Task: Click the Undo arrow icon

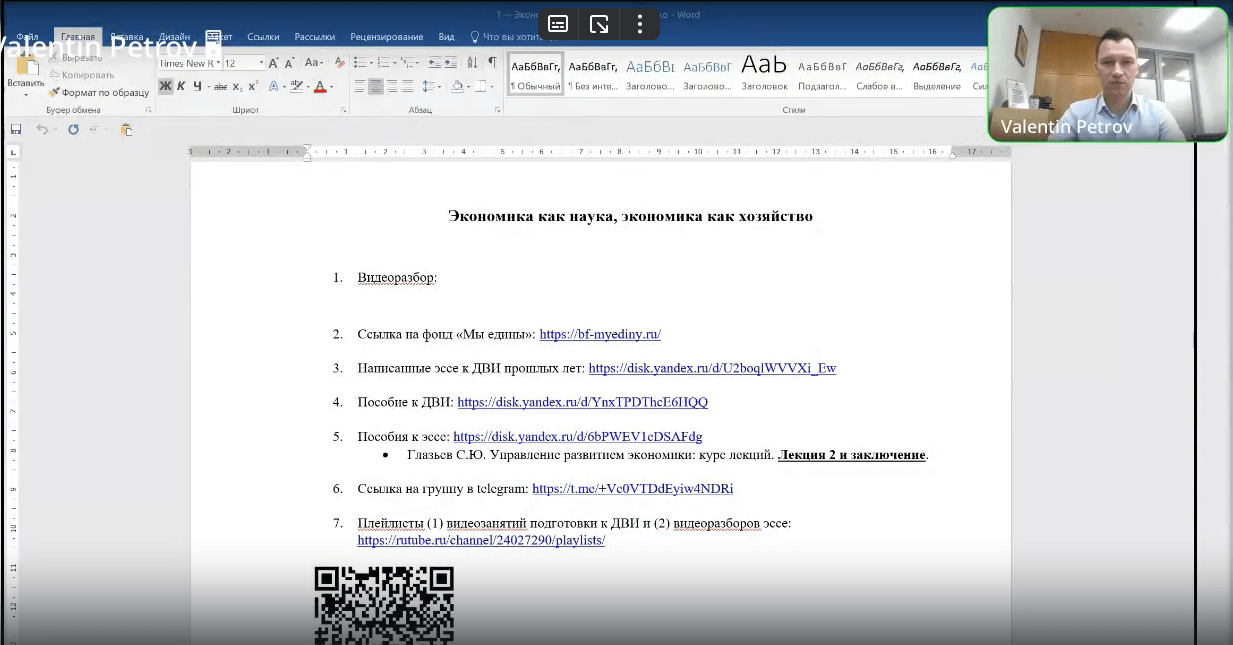Action: click(41, 130)
